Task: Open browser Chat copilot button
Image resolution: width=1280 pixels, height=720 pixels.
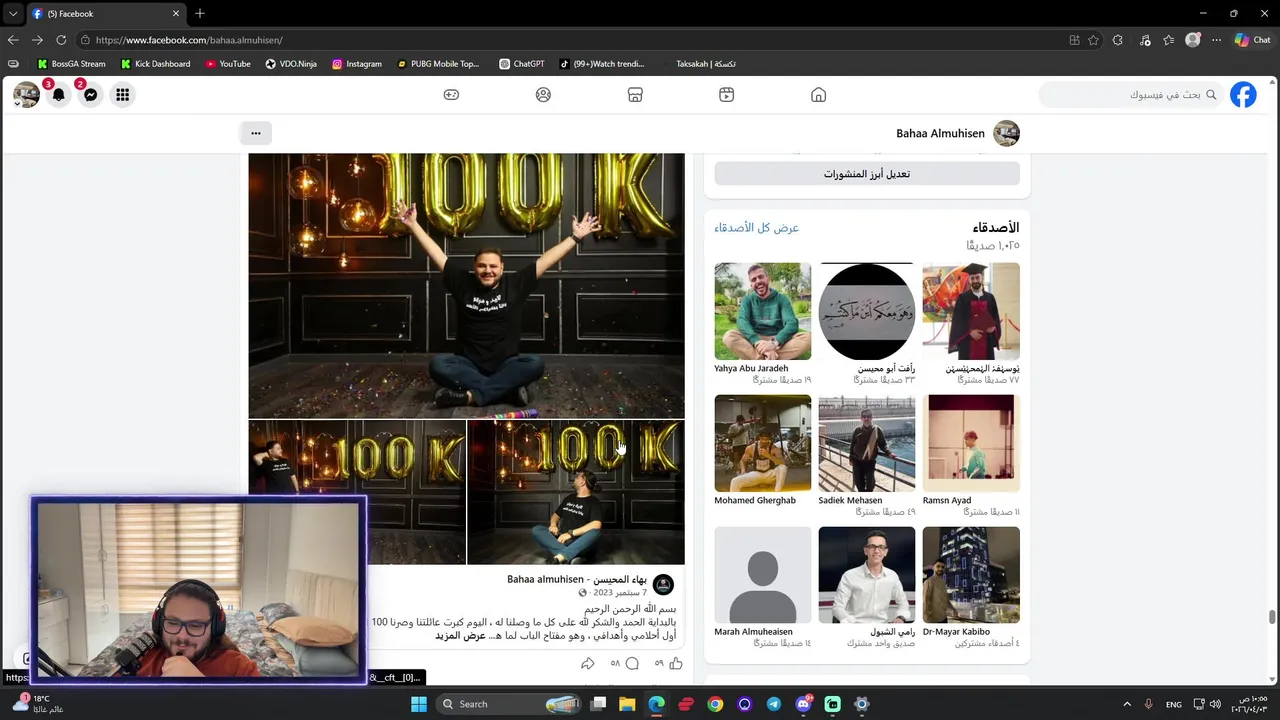Action: pyautogui.click(x=1252, y=40)
